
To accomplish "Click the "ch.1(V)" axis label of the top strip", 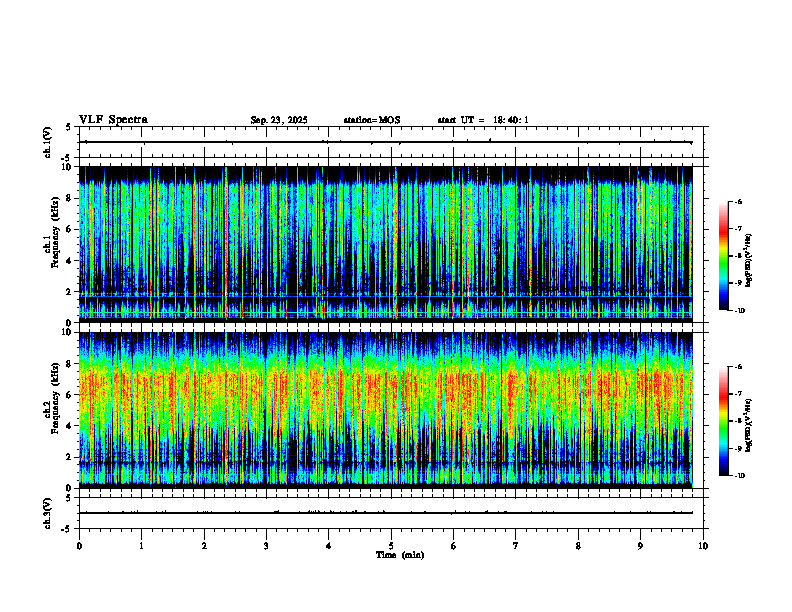I will click(x=47, y=142).
